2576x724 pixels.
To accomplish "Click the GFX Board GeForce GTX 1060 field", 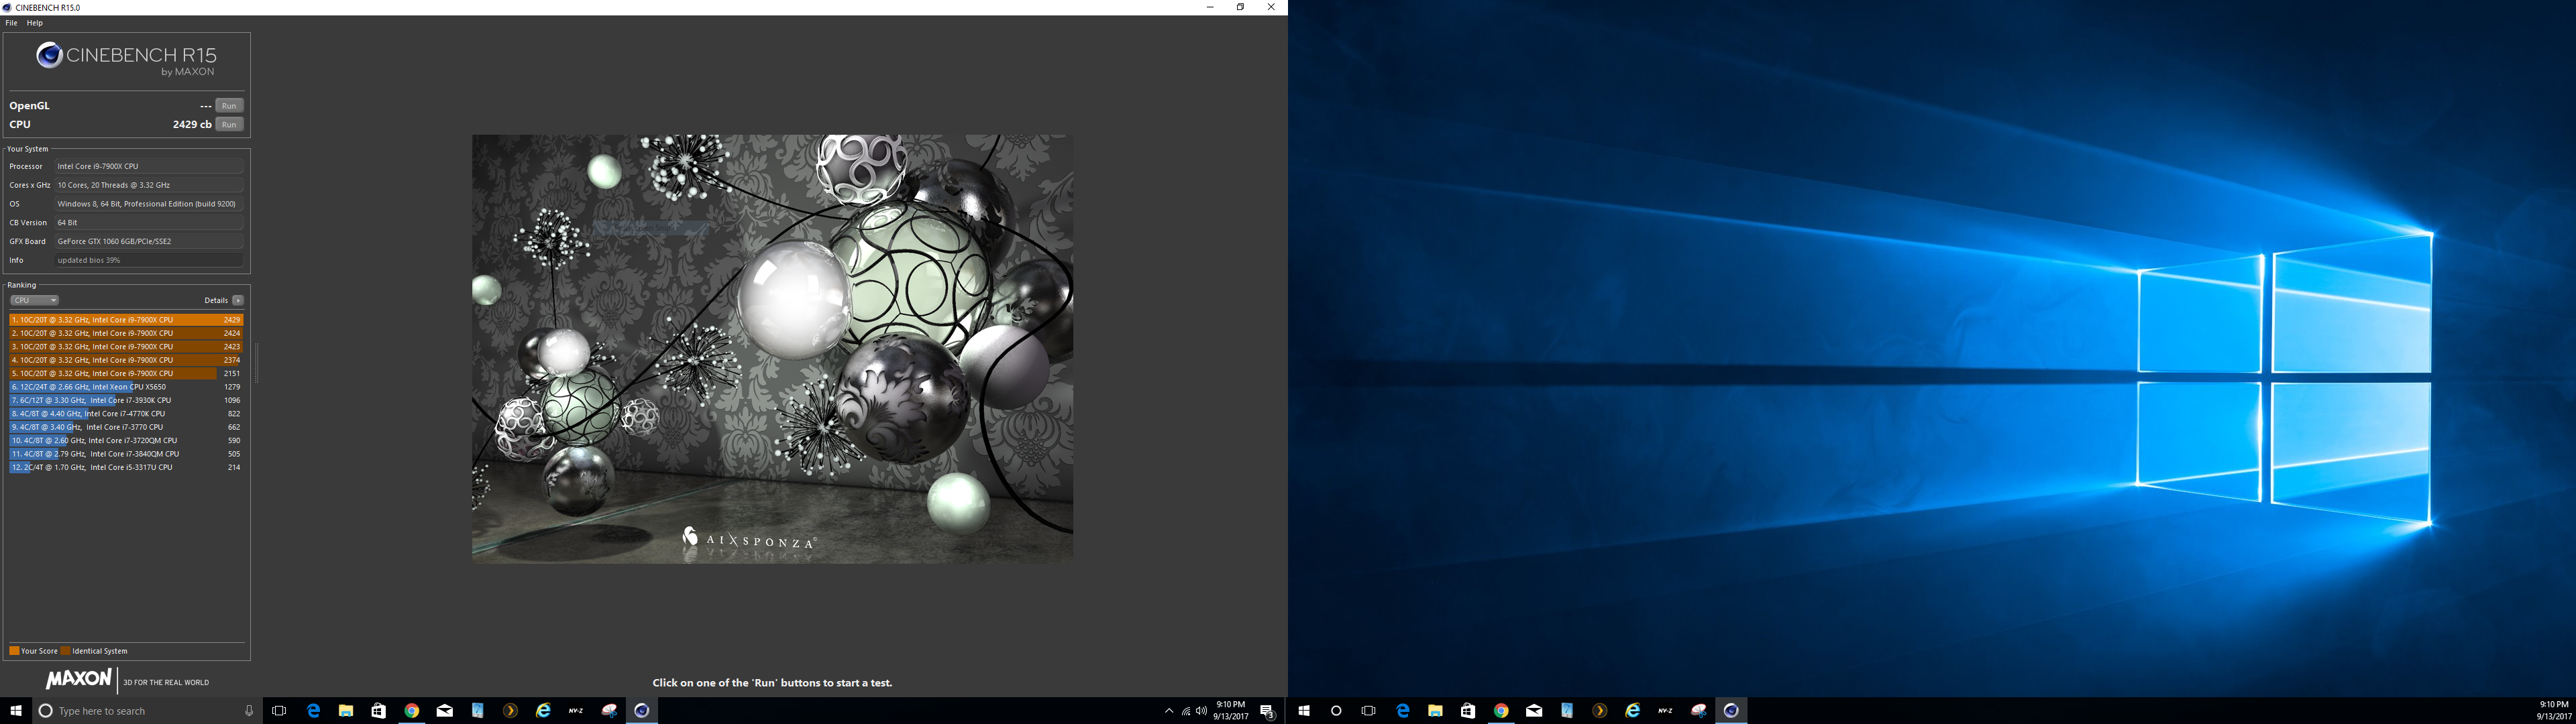I will click(x=149, y=241).
